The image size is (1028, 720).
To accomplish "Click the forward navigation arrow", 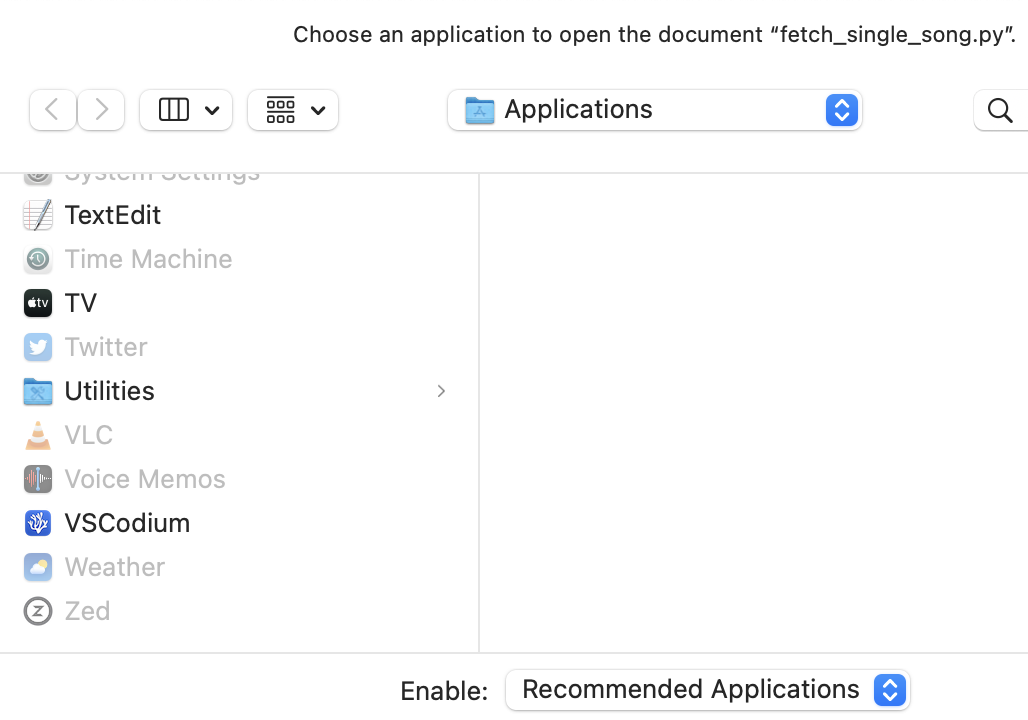I will (x=101, y=109).
